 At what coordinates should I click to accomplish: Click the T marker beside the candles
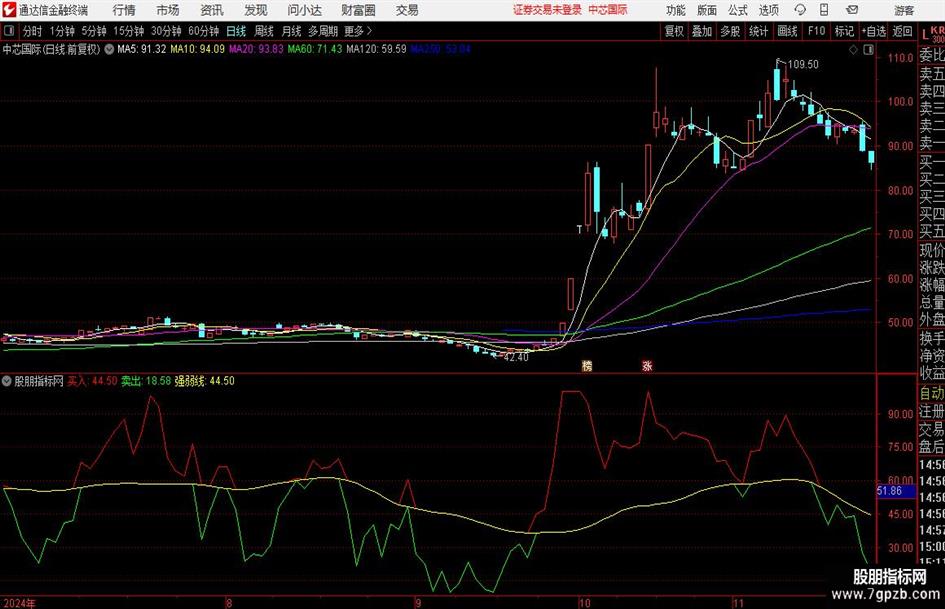tap(579, 229)
